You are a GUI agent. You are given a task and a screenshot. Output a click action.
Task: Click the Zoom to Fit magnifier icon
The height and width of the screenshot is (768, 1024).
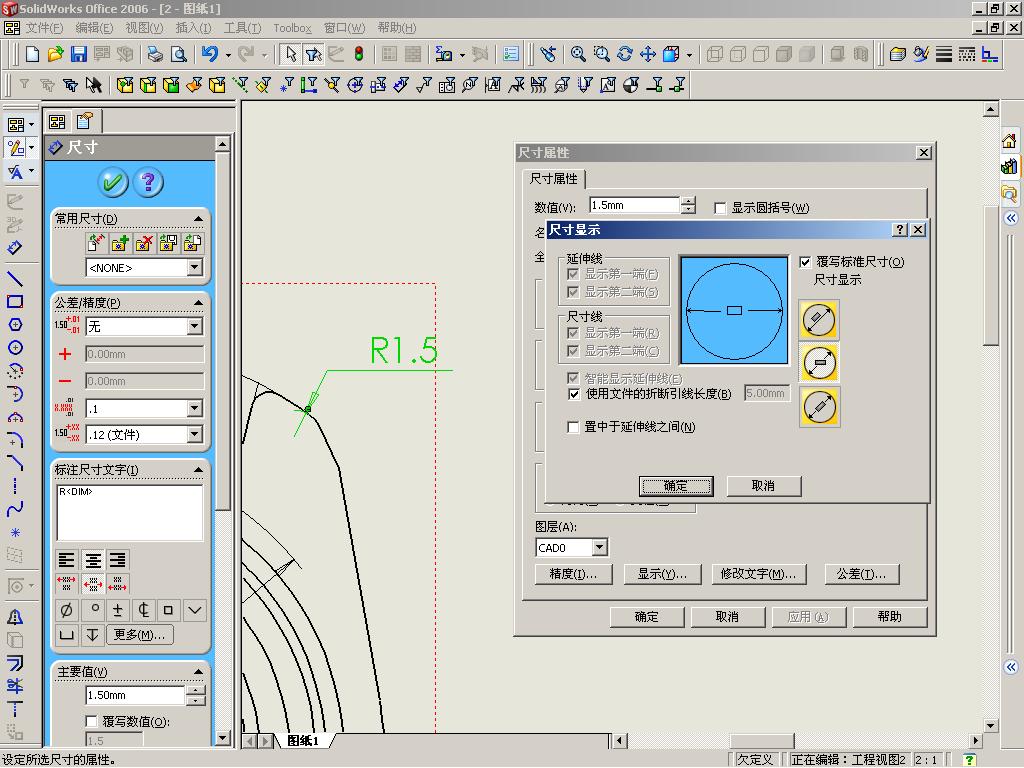578,54
